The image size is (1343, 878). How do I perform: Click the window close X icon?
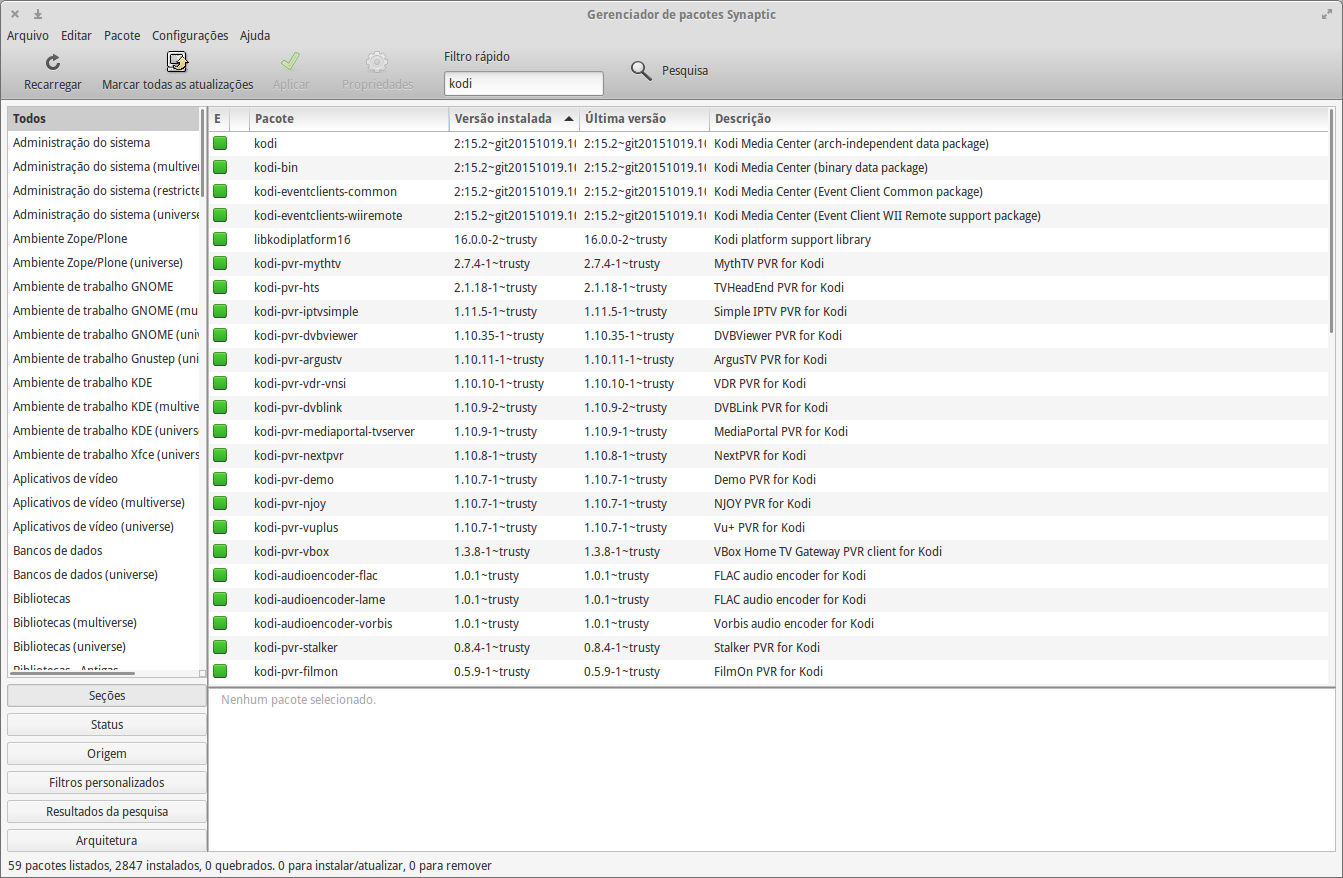pos(15,14)
